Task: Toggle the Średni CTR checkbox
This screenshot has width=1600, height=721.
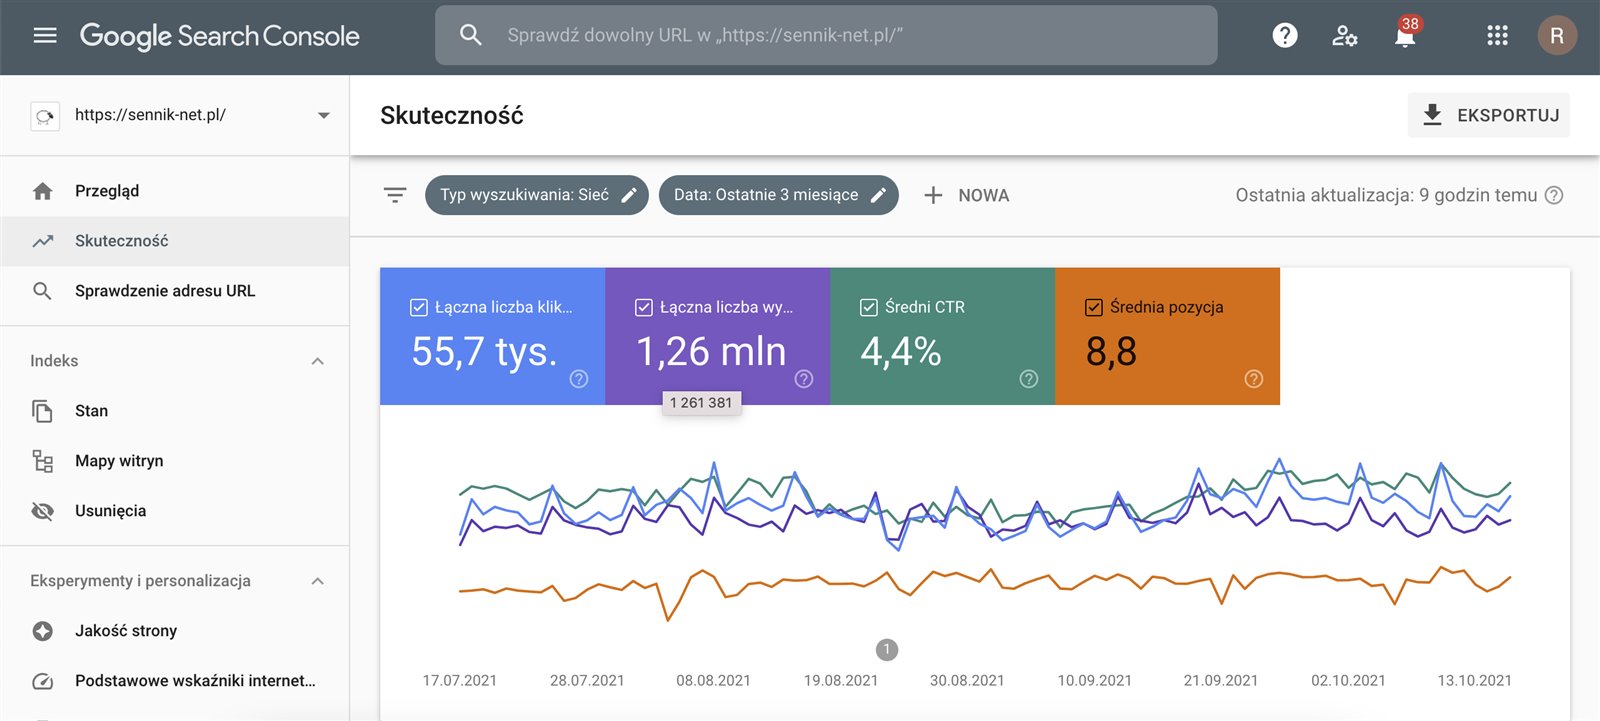Action: 869,307
